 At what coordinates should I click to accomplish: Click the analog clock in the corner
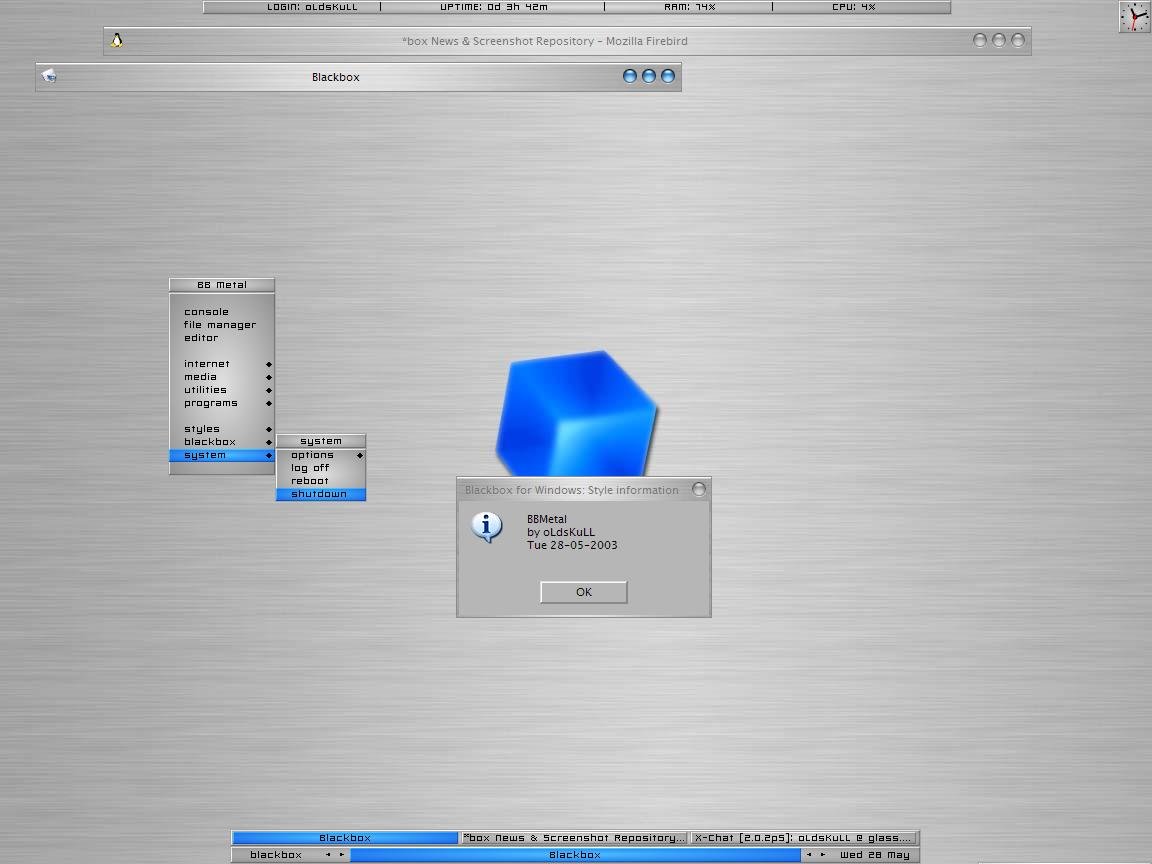1134,16
